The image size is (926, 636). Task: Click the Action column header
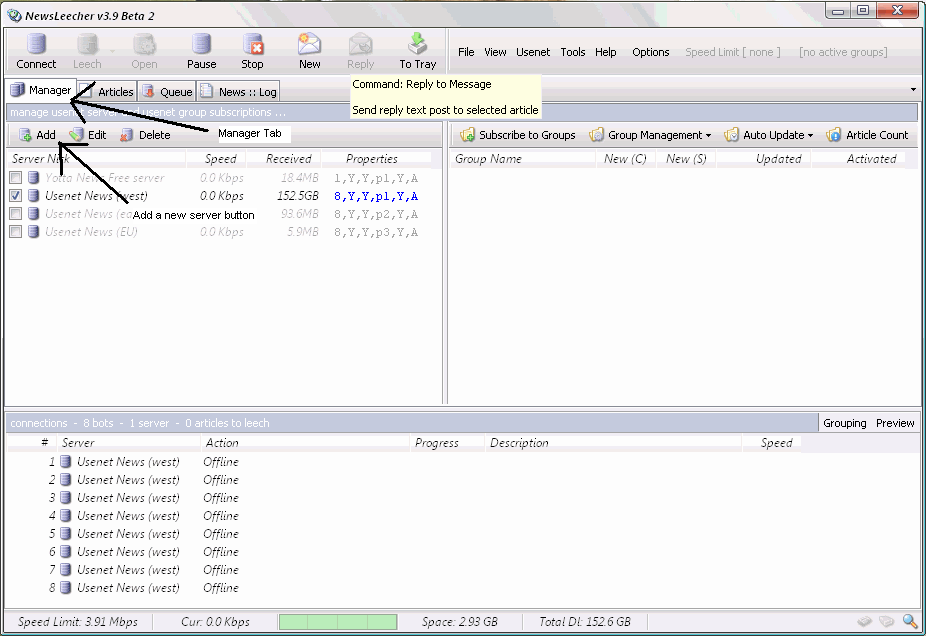coord(305,442)
